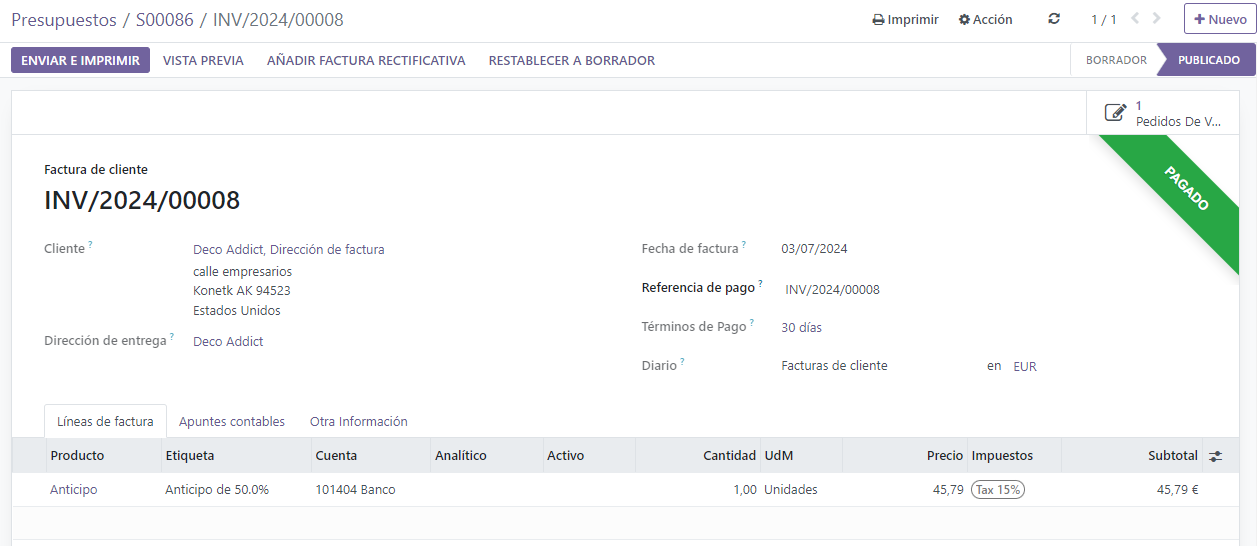Click the Nuevo button

pos(1219,19)
